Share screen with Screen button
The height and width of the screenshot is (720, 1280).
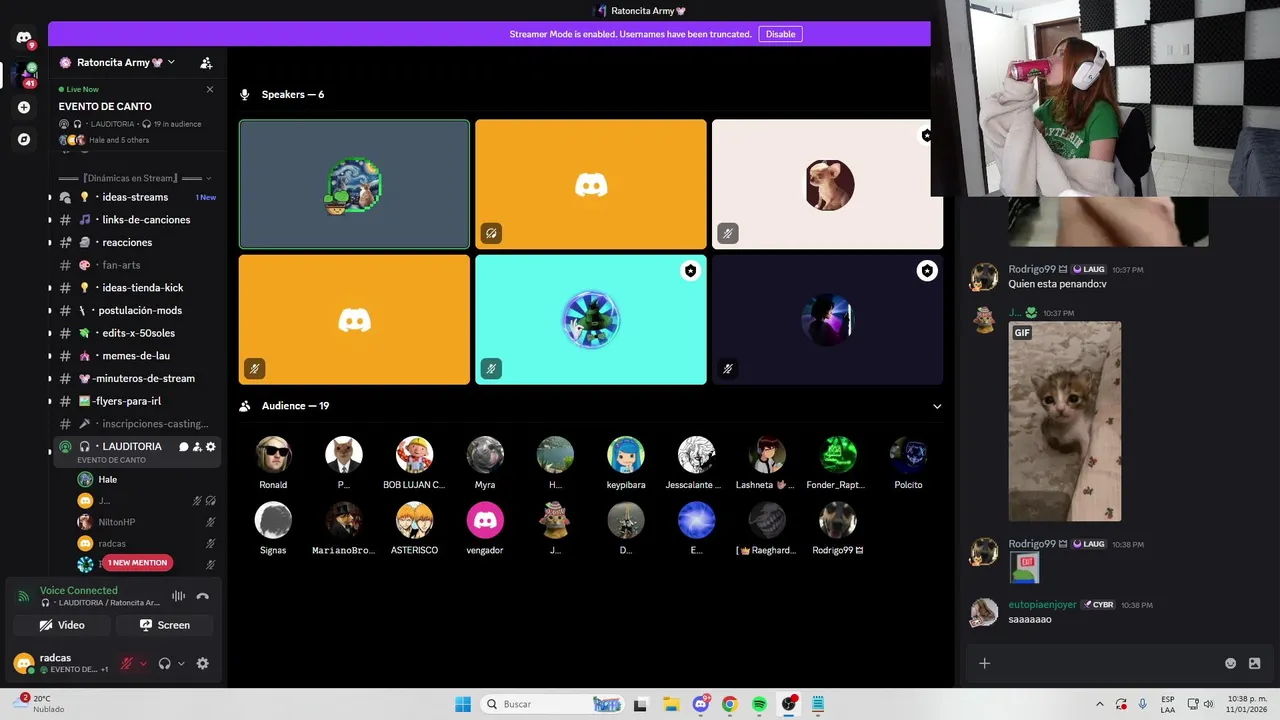(165, 625)
